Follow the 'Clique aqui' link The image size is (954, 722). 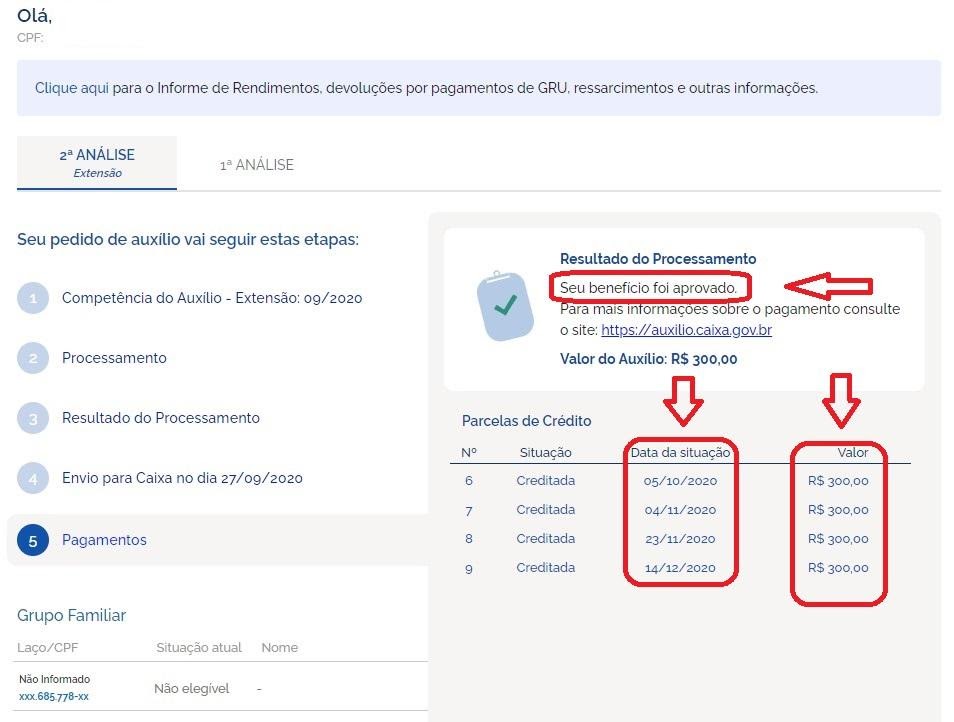72,88
